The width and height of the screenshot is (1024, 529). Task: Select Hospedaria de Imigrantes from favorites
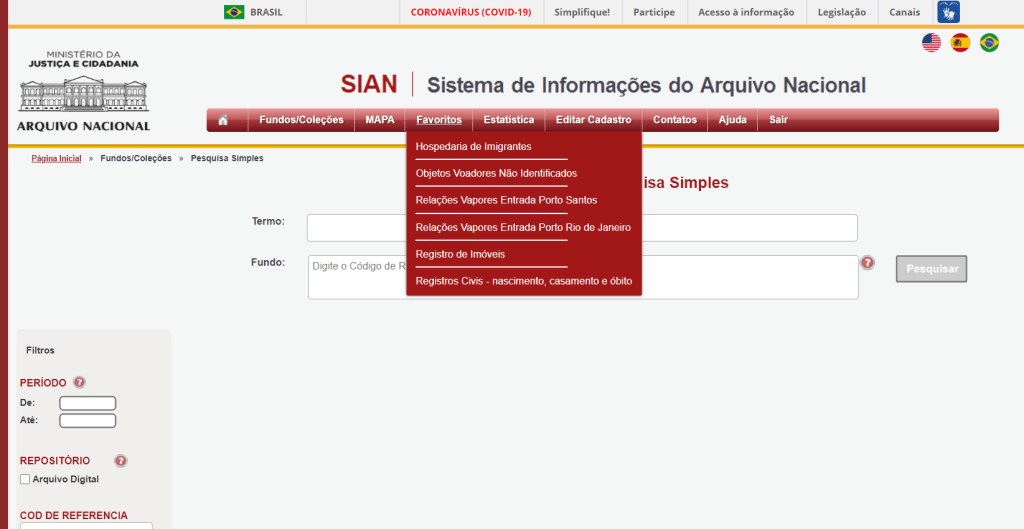tap(473, 146)
